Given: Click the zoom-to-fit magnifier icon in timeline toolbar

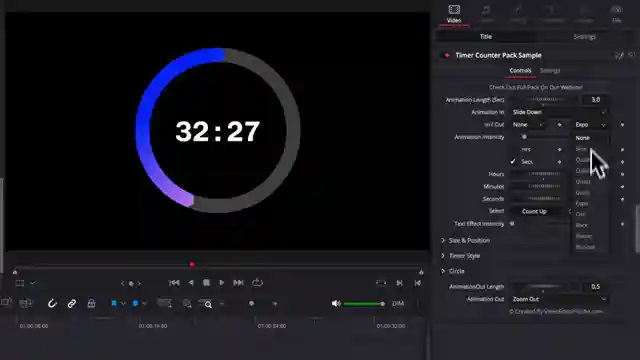Looking at the screenshot, I should pos(208,304).
